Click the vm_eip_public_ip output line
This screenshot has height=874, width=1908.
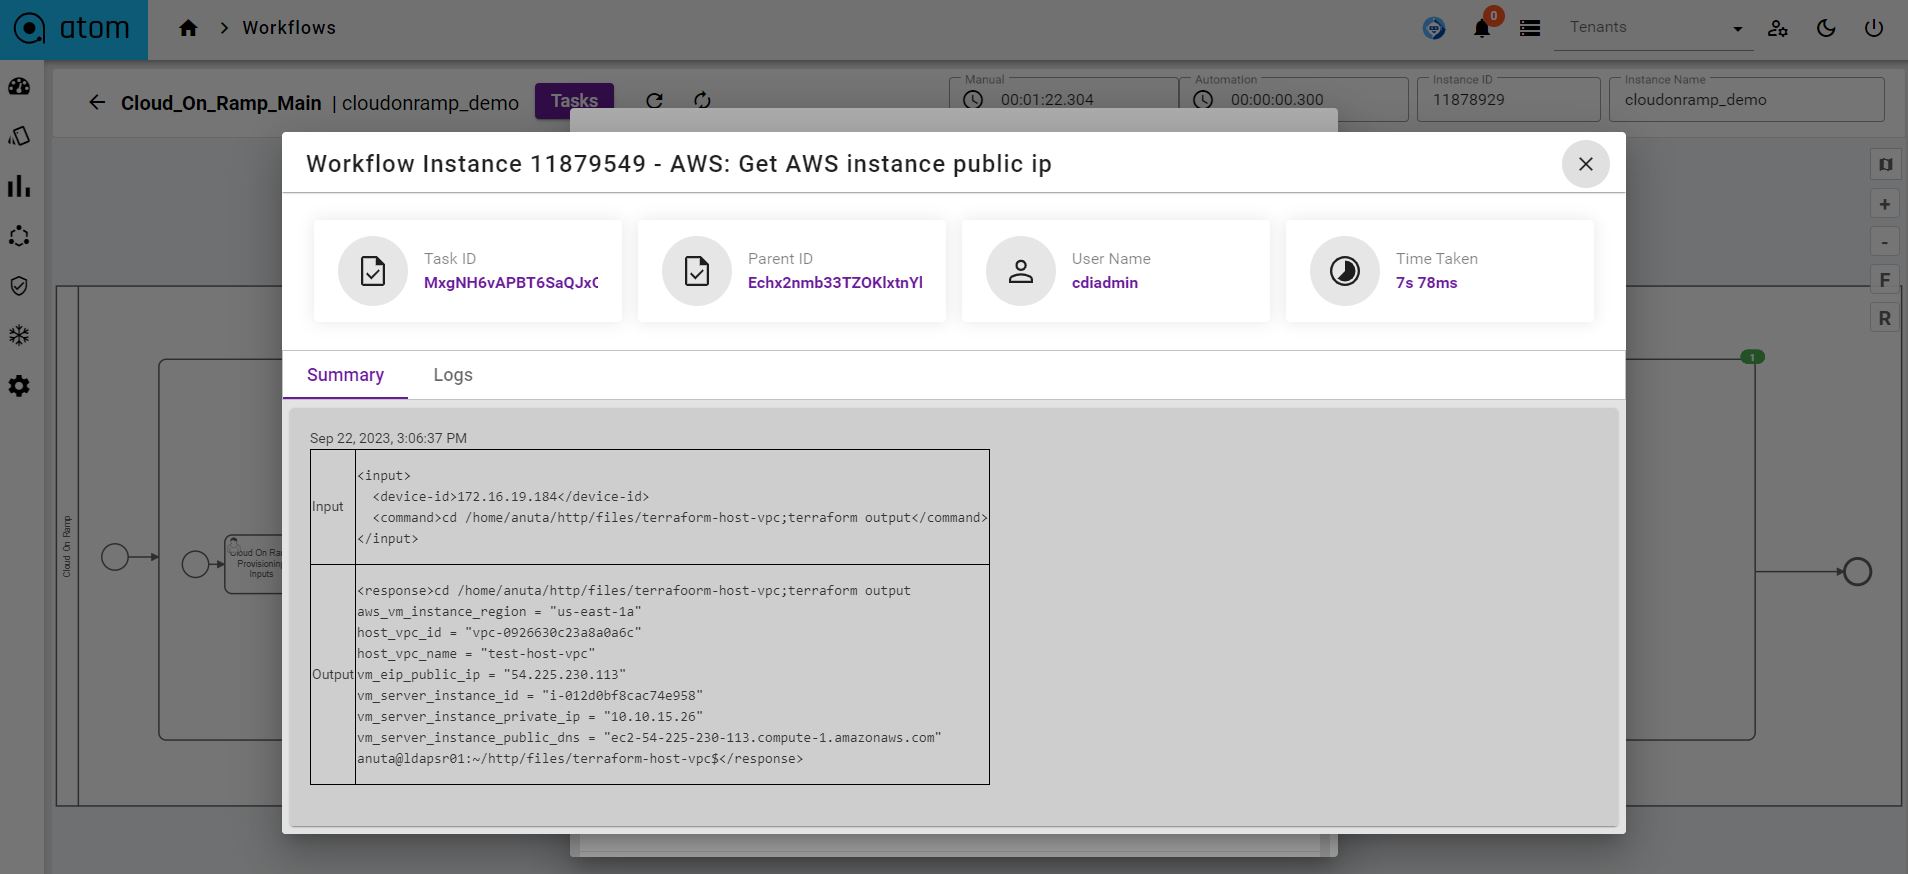(x=491, y=675)
